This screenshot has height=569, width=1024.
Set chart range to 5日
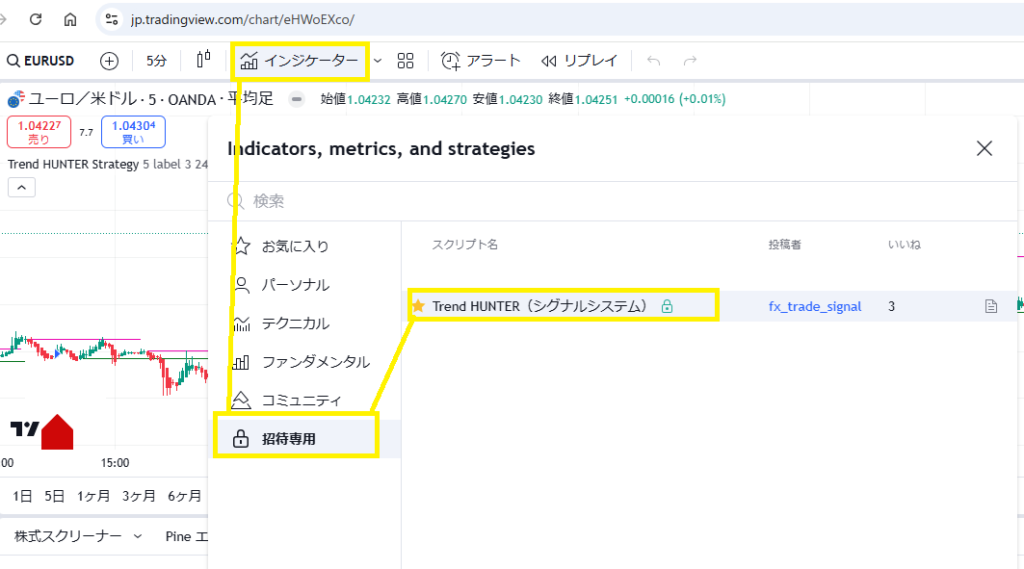(54, 496)
